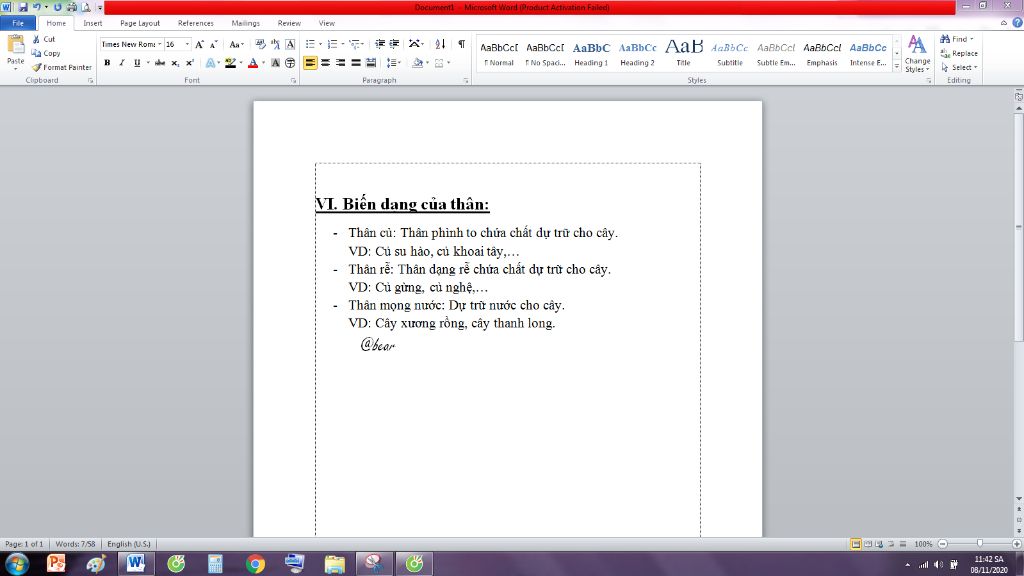Switch to the Review tab
This screenshot has height=576, width=1024.
coord(289,23)
